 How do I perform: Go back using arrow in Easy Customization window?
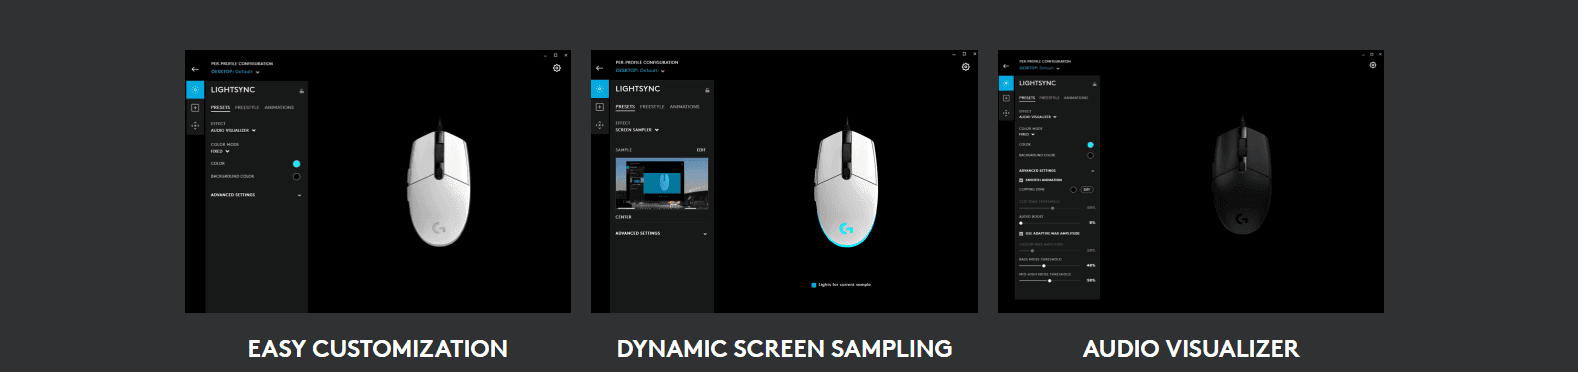195,69
